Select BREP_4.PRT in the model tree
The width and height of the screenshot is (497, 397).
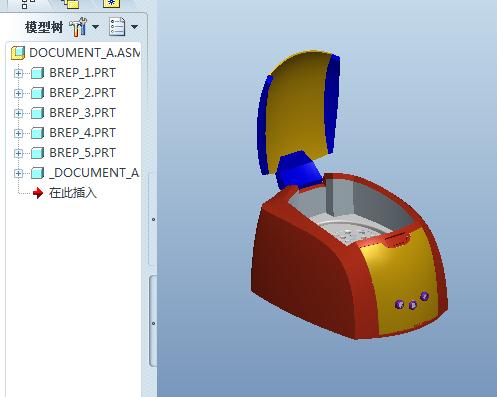pyautogui.click(x=82, y=133)
